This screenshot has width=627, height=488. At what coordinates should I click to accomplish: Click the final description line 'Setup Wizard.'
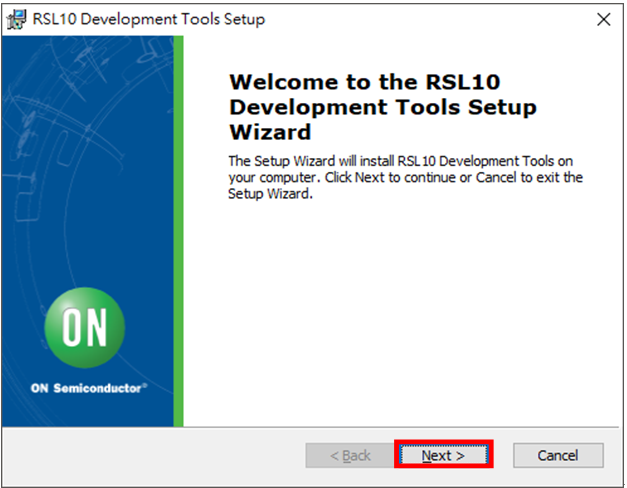click(271, 194)
